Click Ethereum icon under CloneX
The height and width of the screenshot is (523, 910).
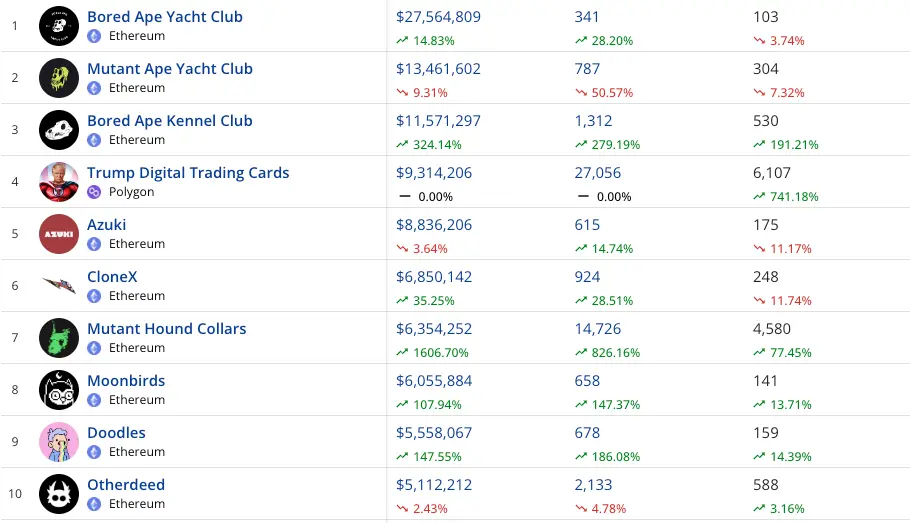tap(94, 296)
